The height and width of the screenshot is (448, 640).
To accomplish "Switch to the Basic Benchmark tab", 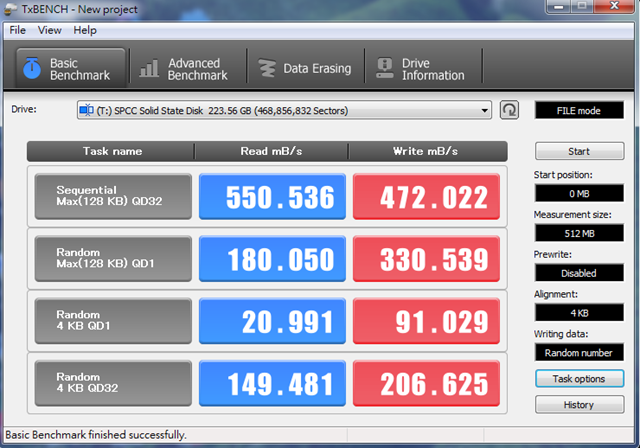I will [71, 68].
